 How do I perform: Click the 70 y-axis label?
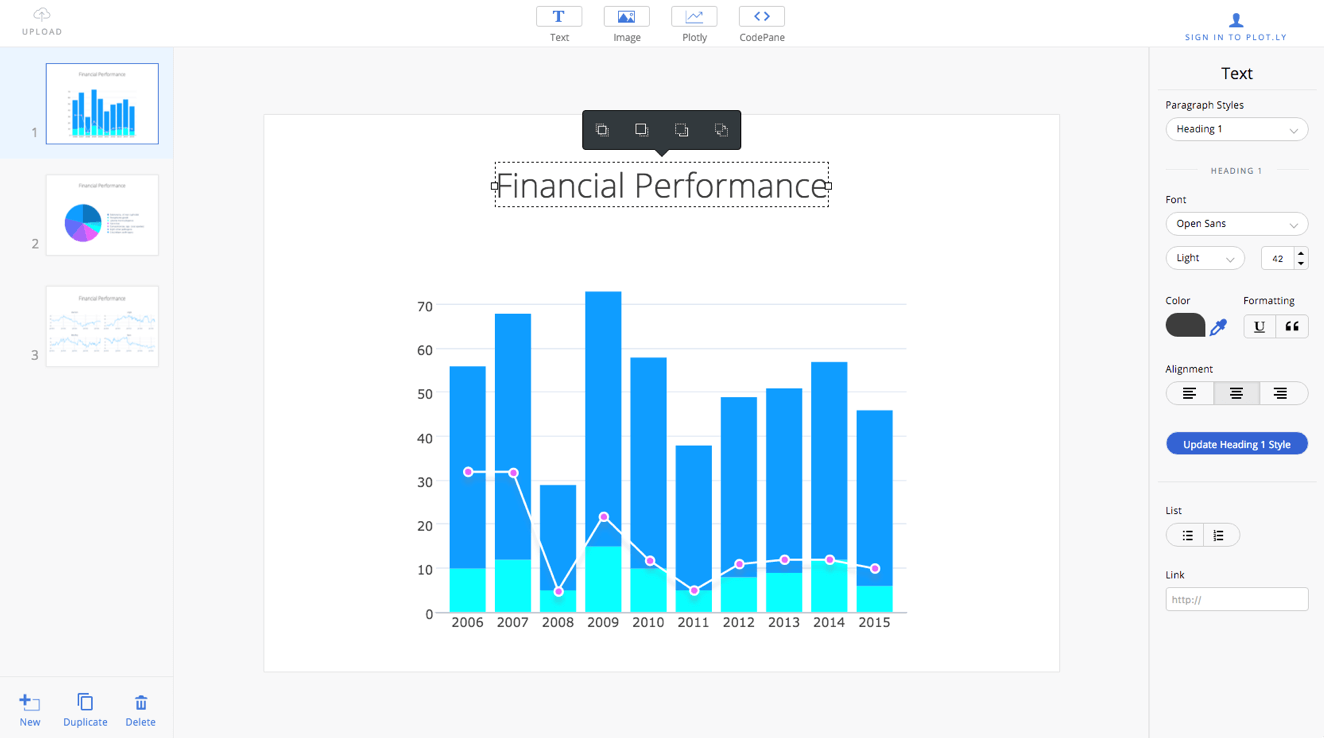click(x=424, y=306)
